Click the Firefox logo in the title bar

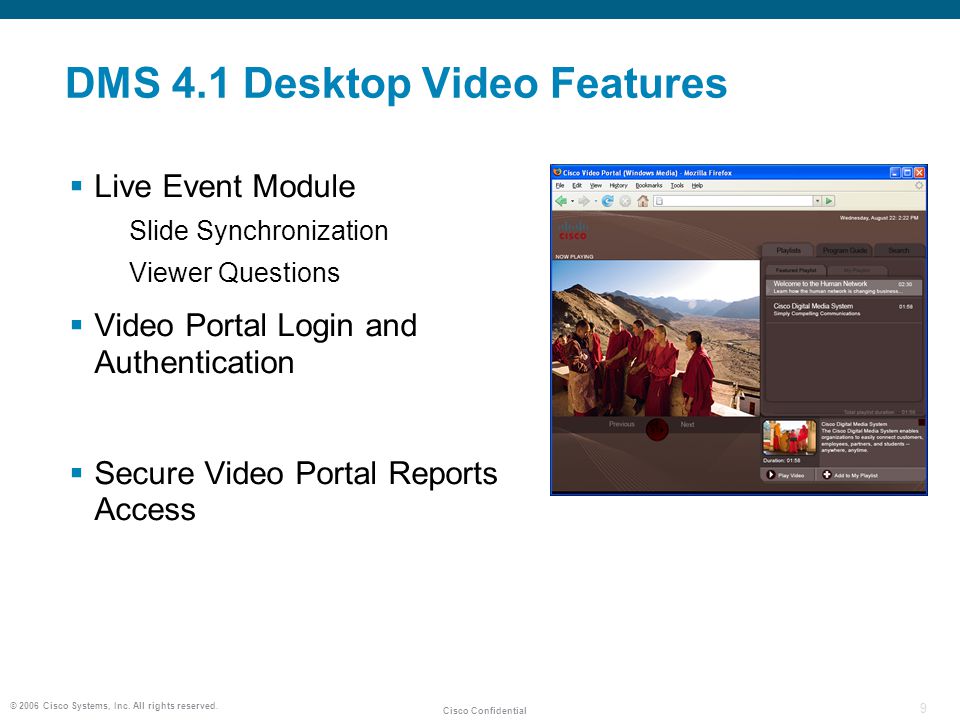(x=557, y=173)
